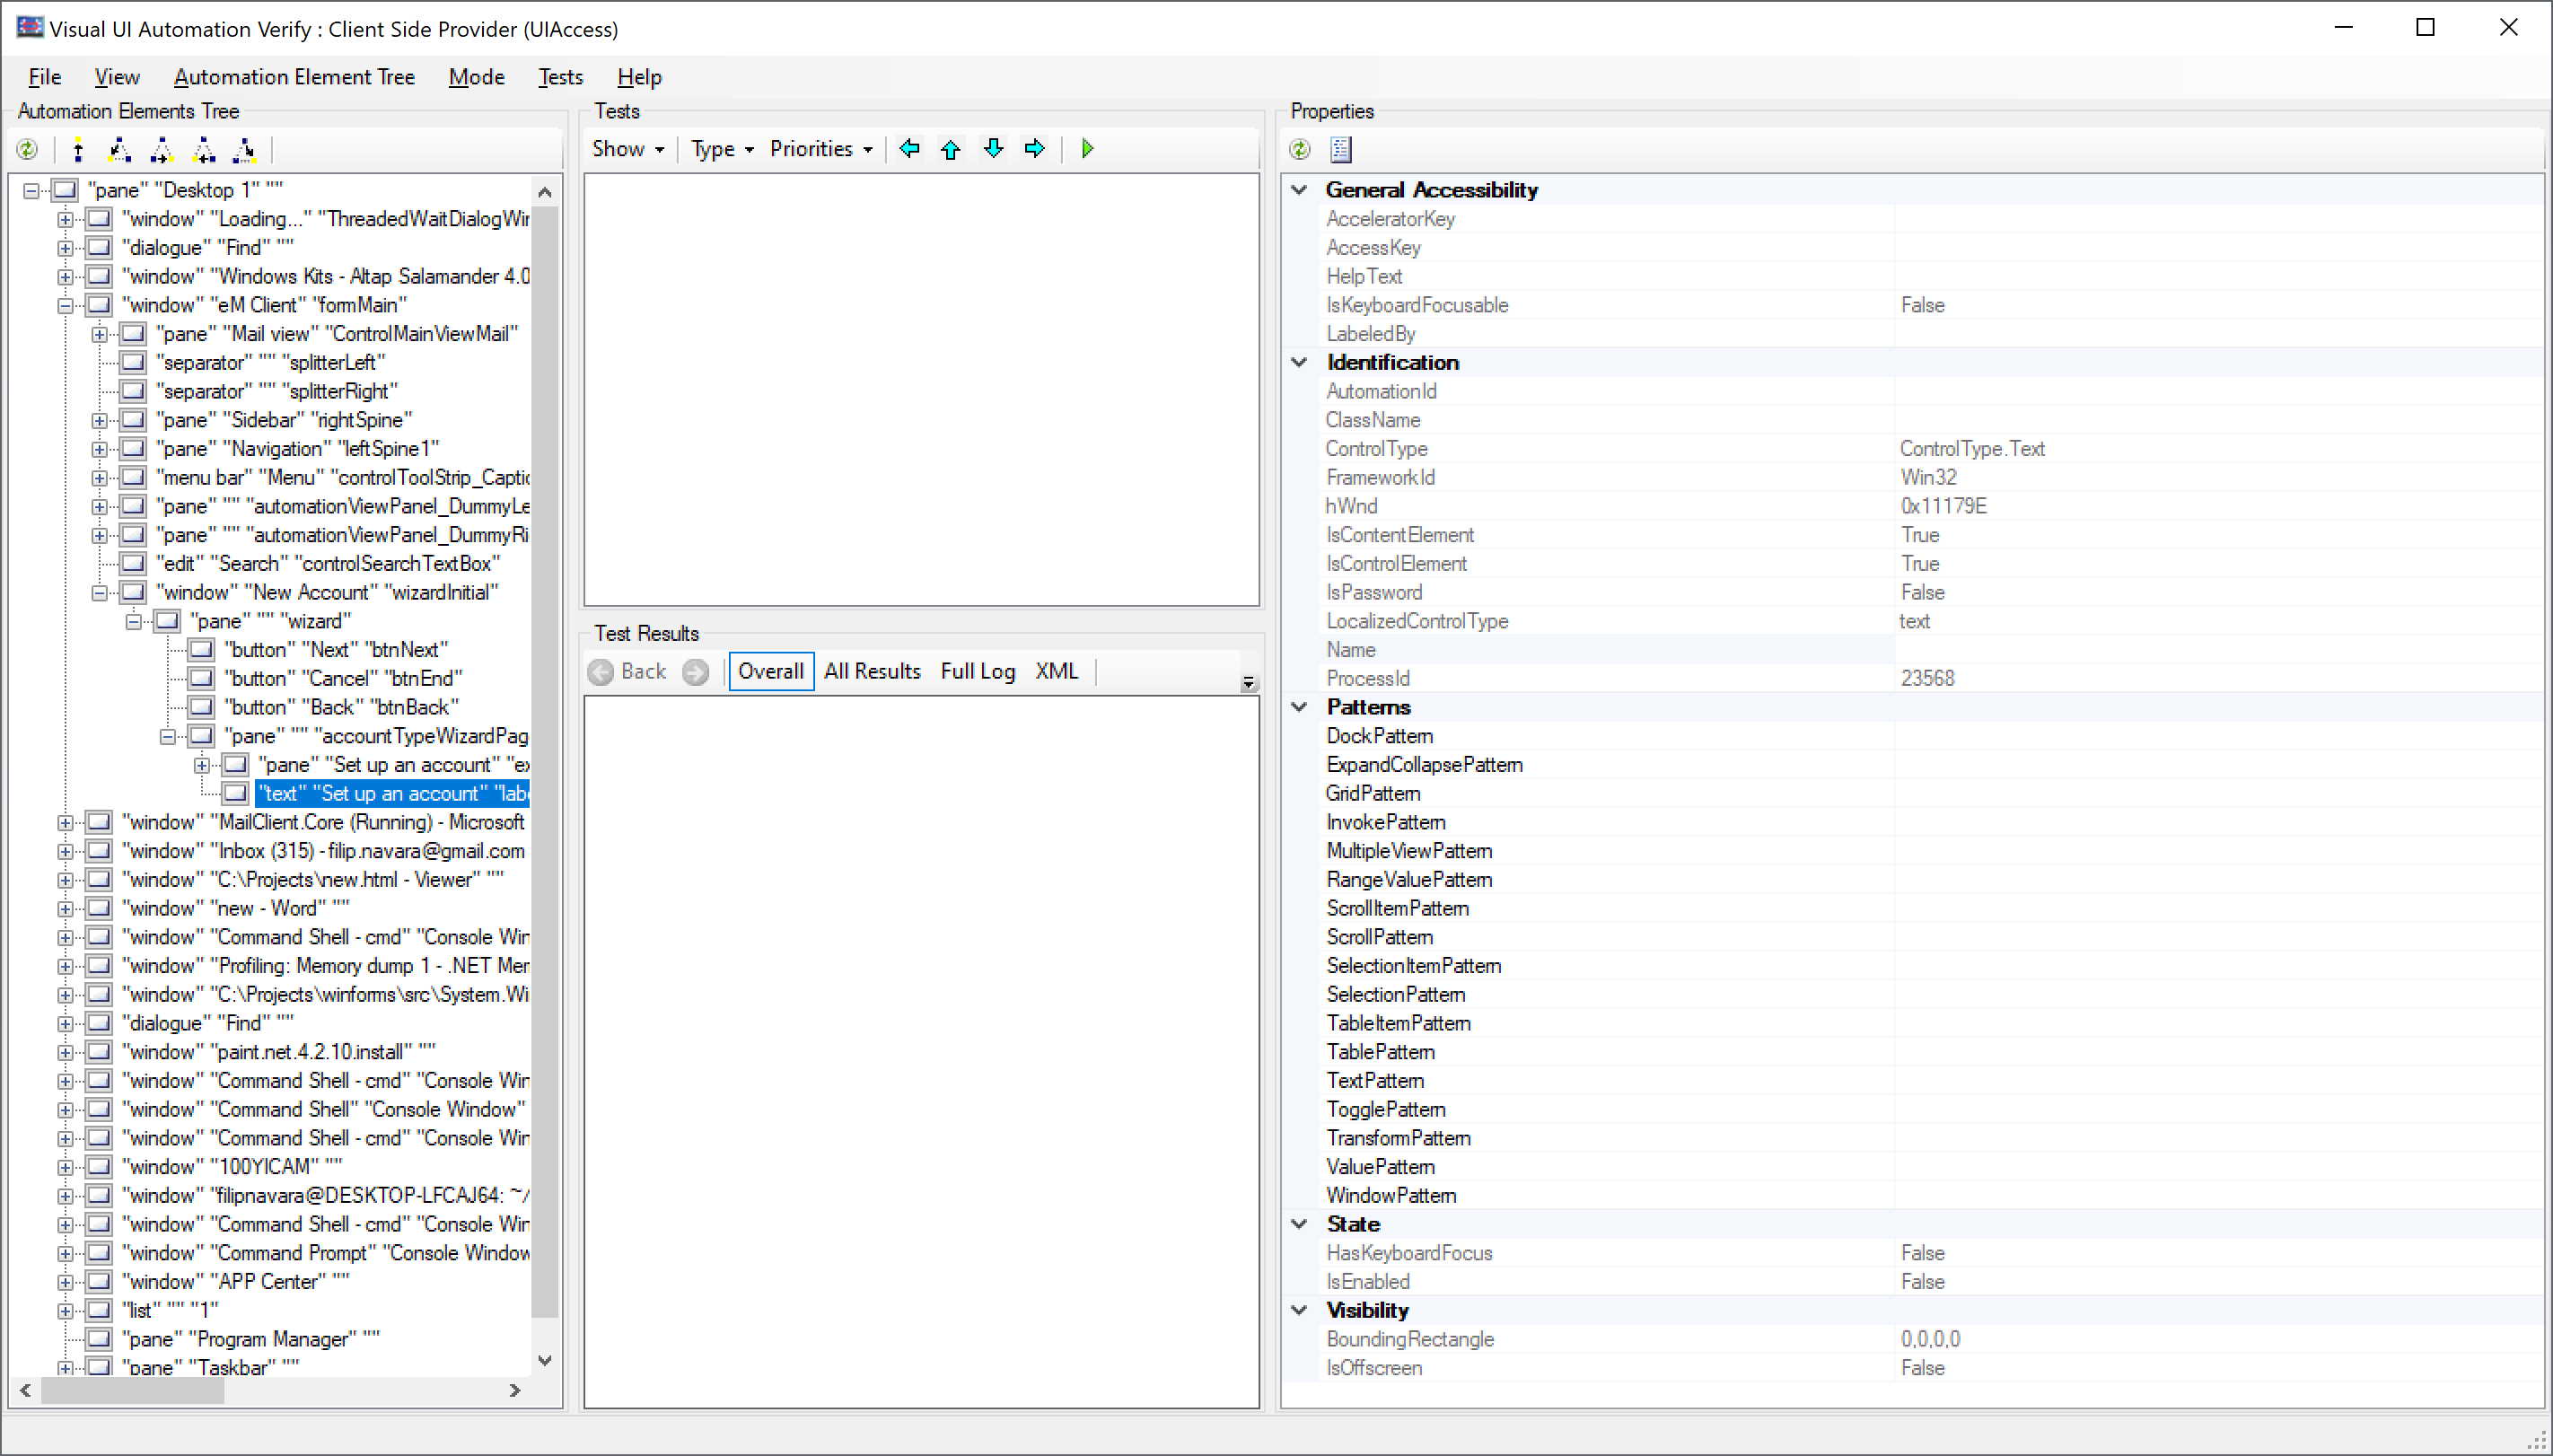Collapse the eM Client window node

pos(65,306)
